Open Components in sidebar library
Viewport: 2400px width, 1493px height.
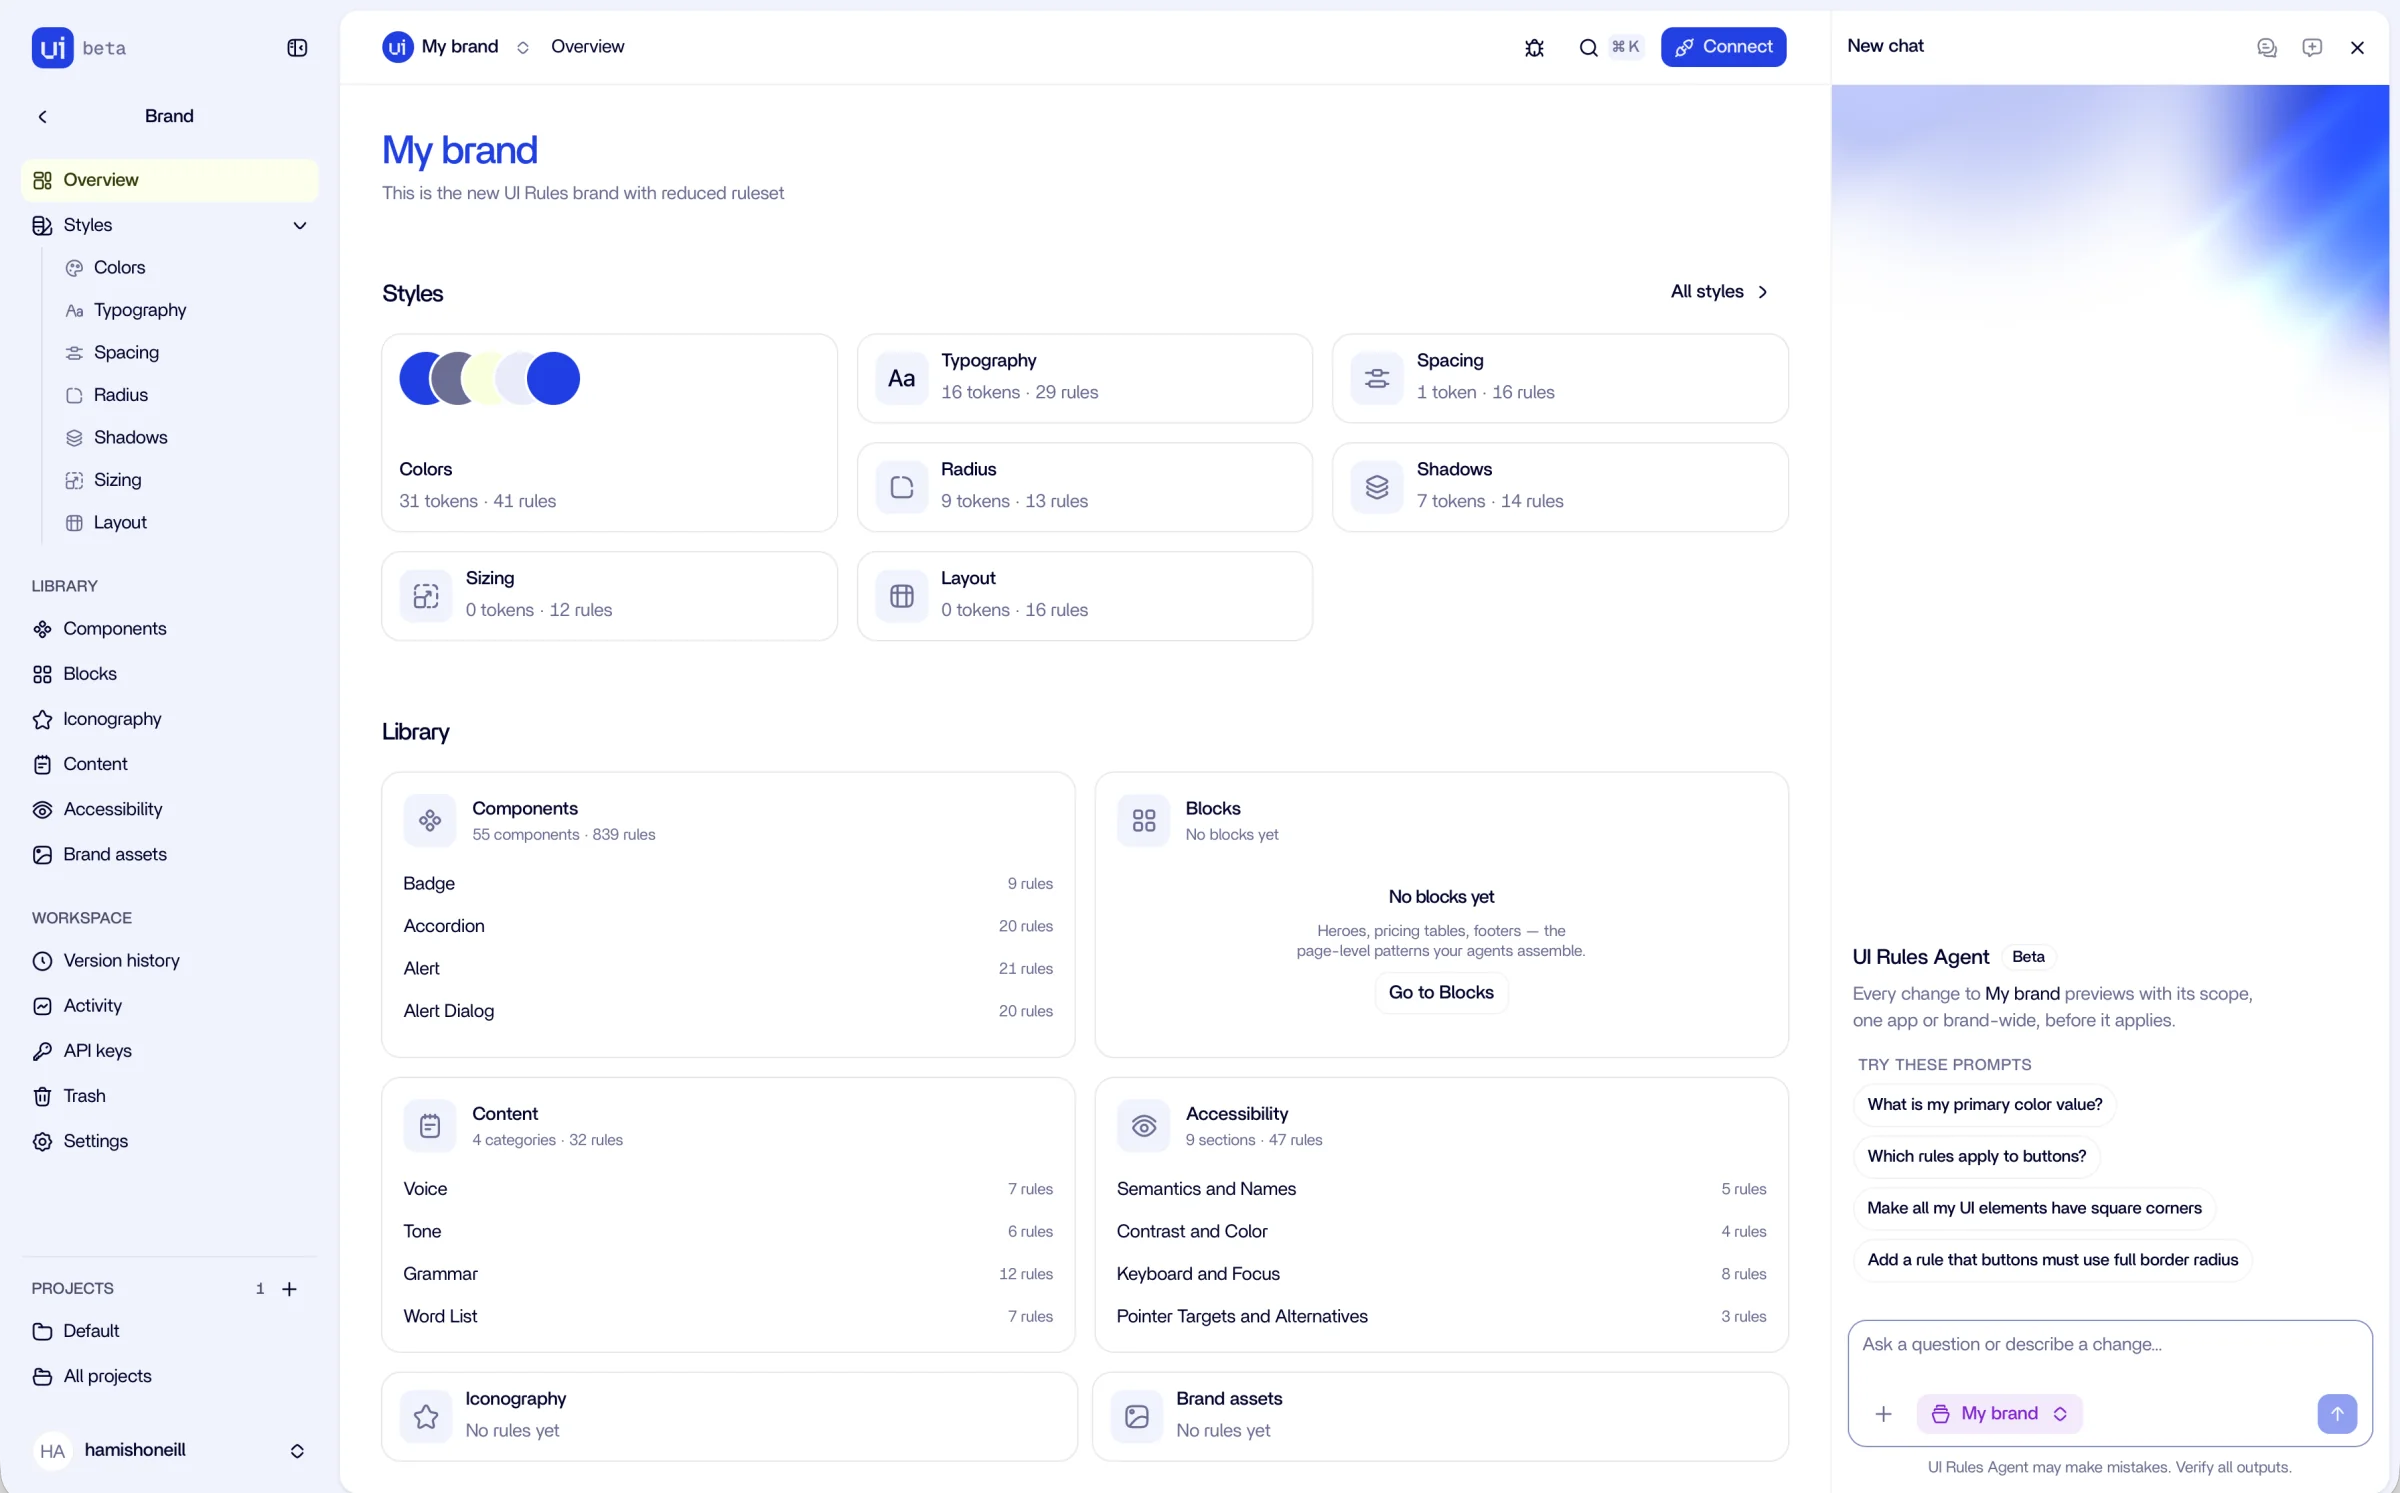coord(115,629)
